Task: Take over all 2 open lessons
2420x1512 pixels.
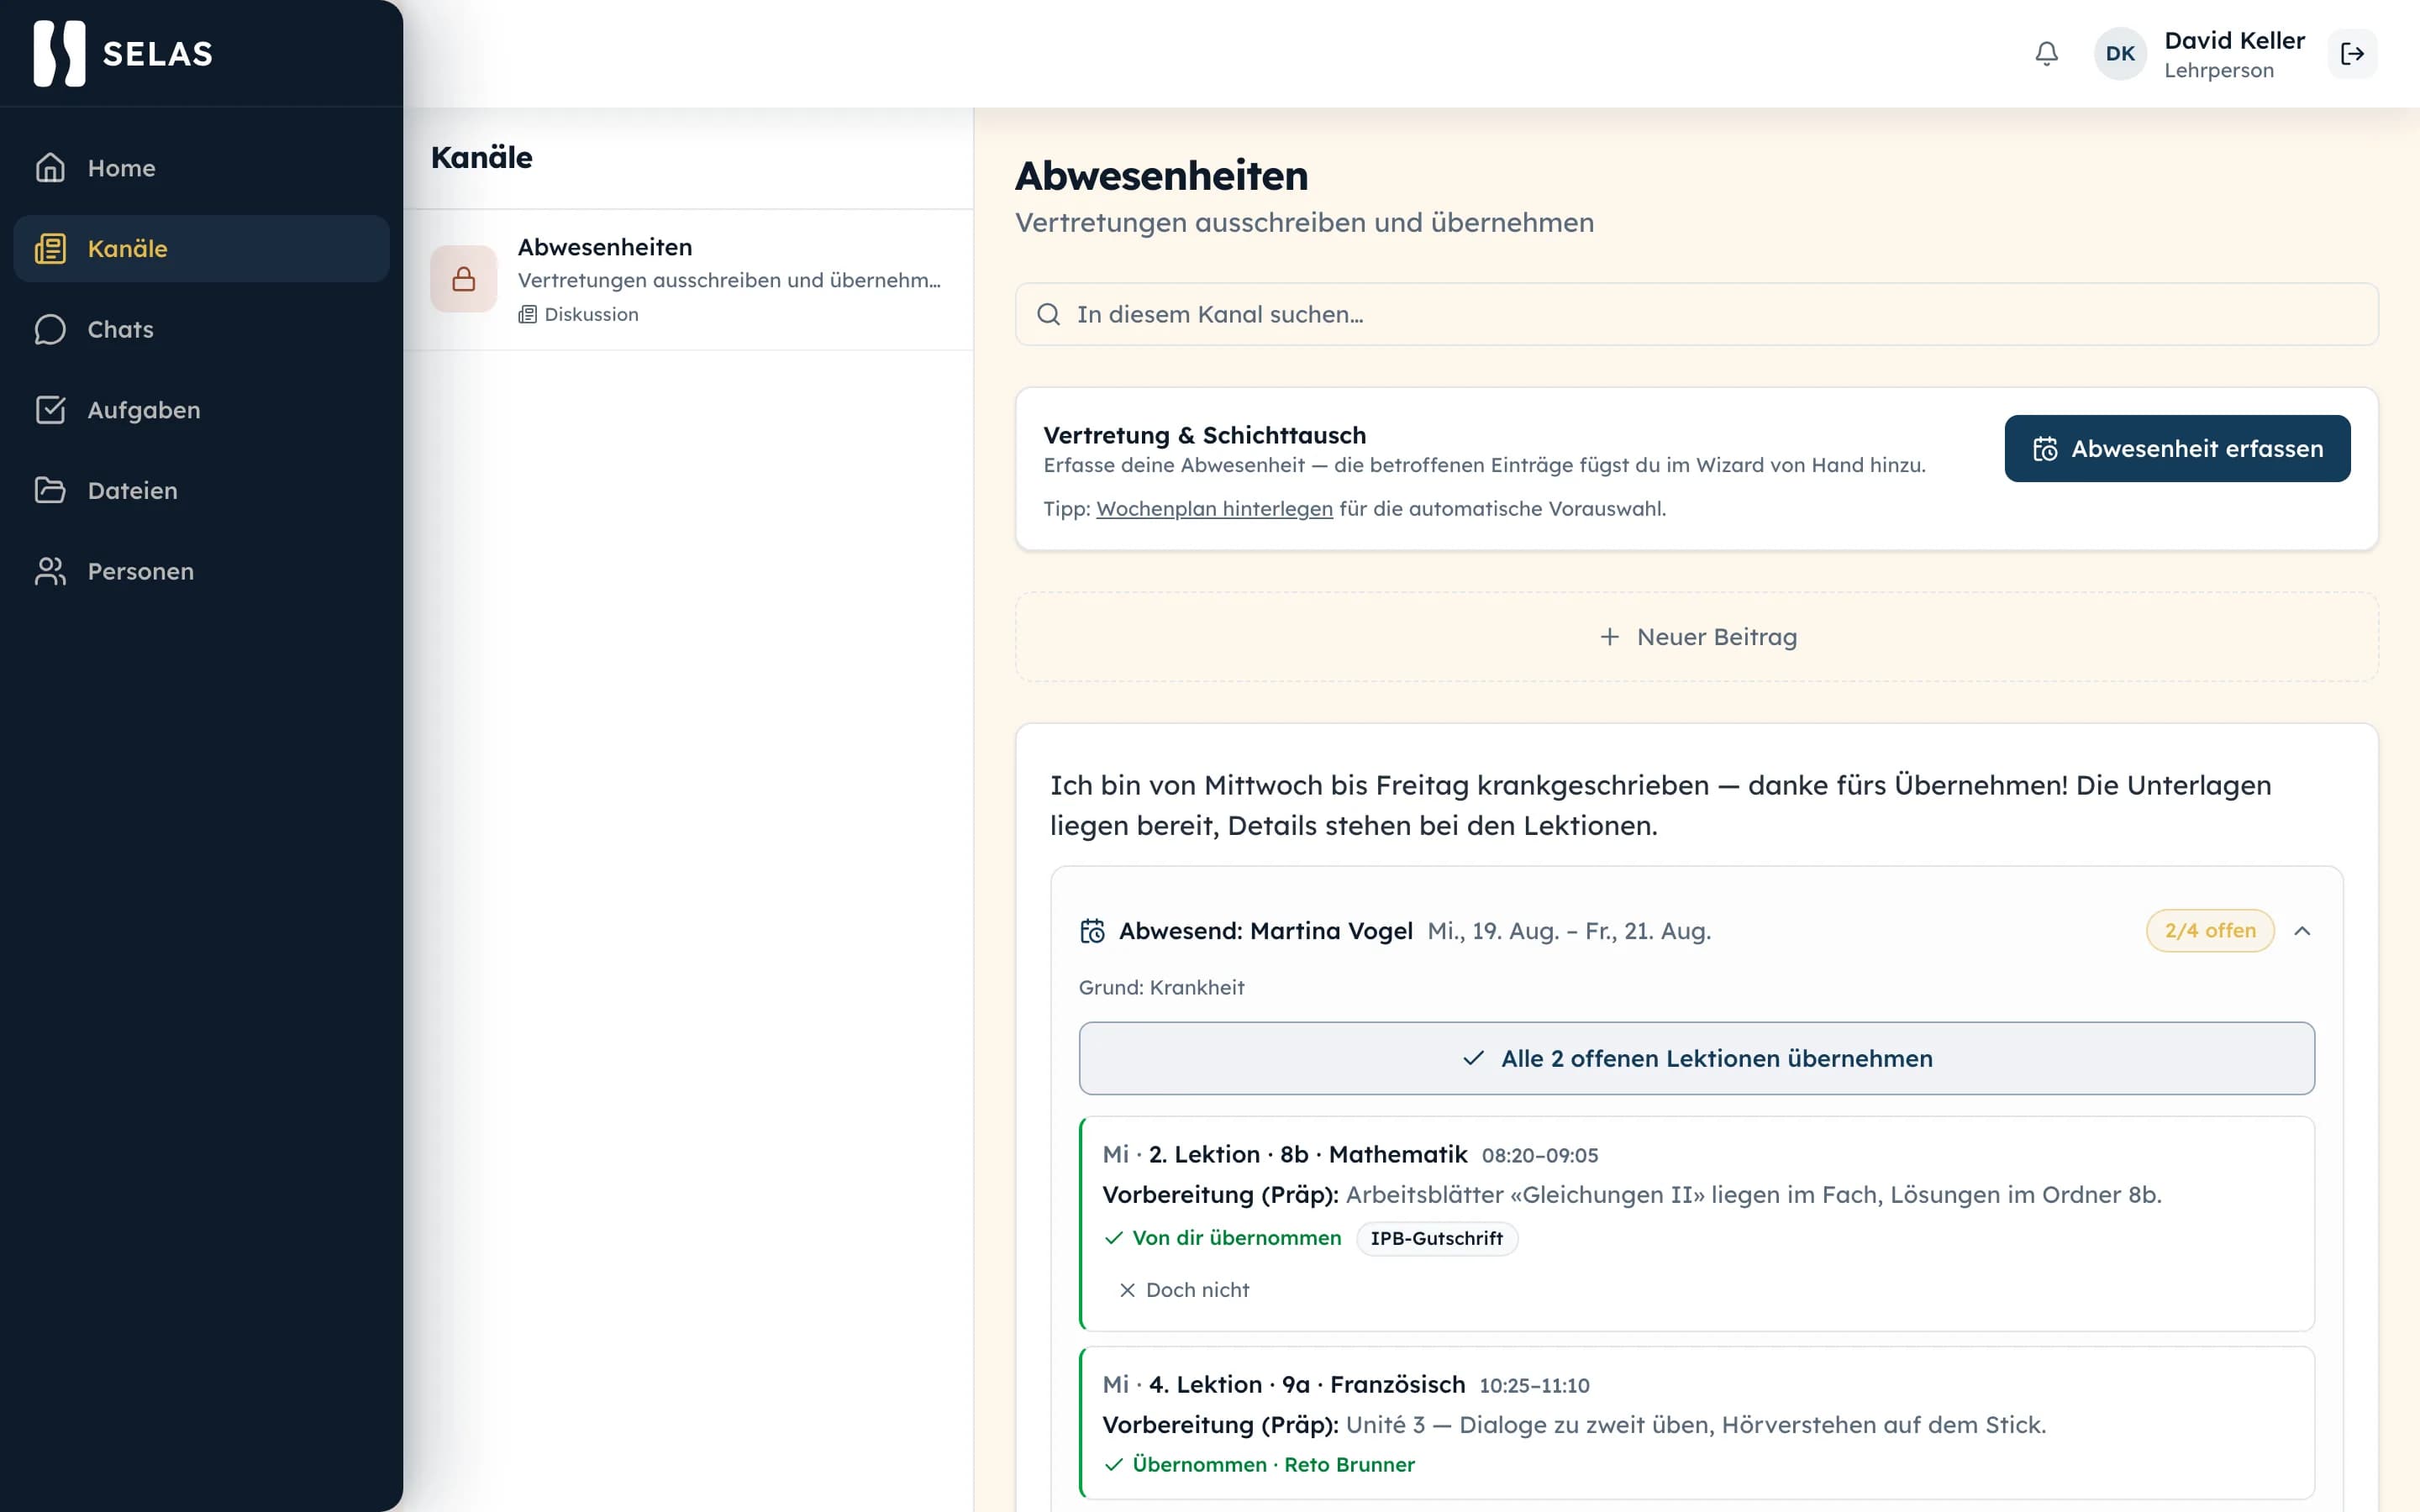Action: click(x=1696, y=1058)
